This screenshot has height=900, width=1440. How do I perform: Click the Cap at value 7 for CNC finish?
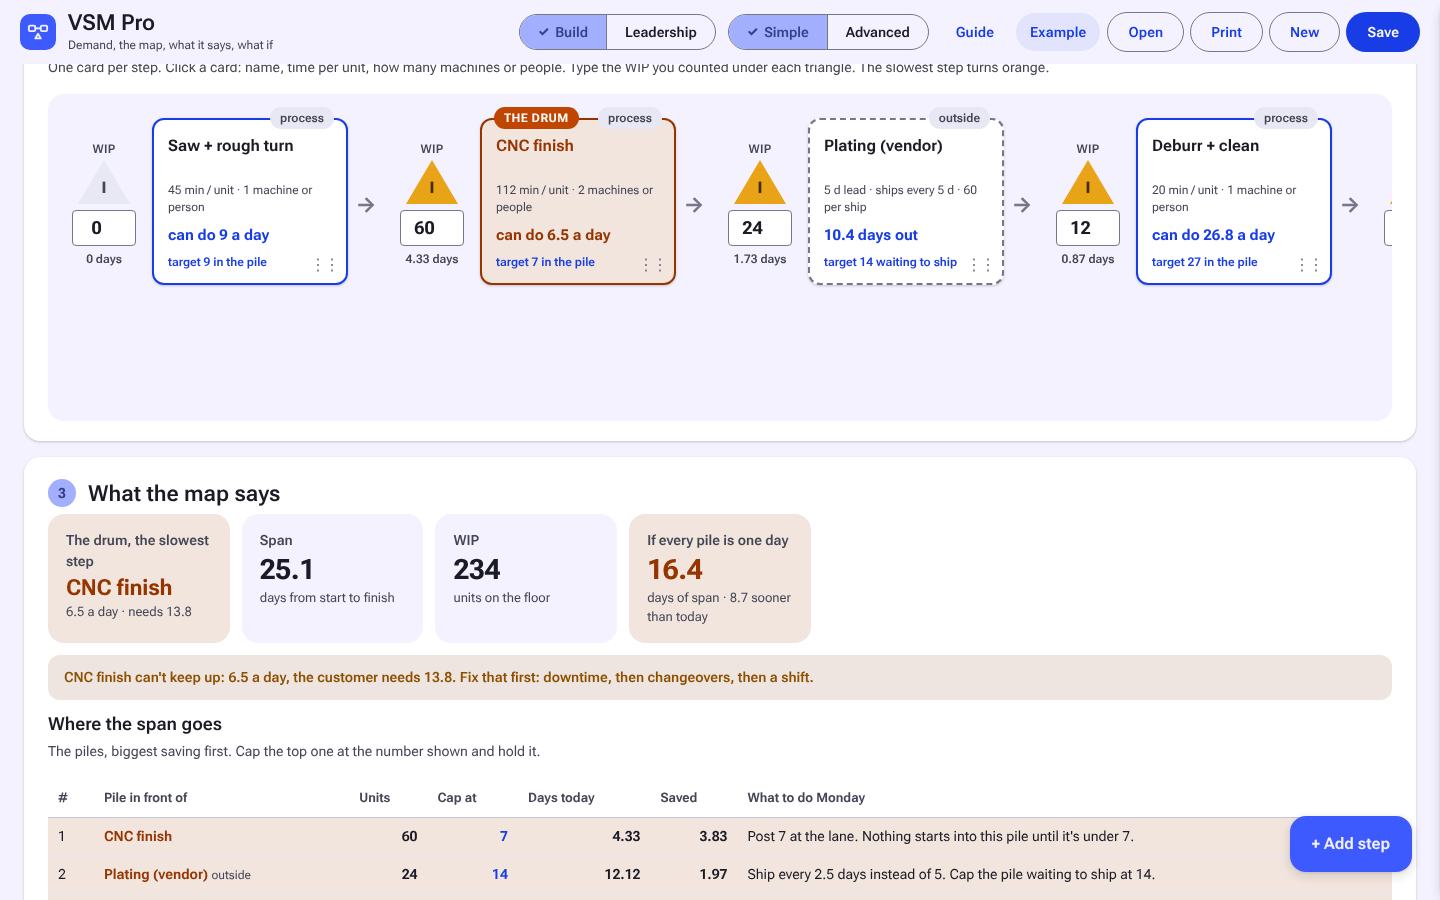point(503,836)
